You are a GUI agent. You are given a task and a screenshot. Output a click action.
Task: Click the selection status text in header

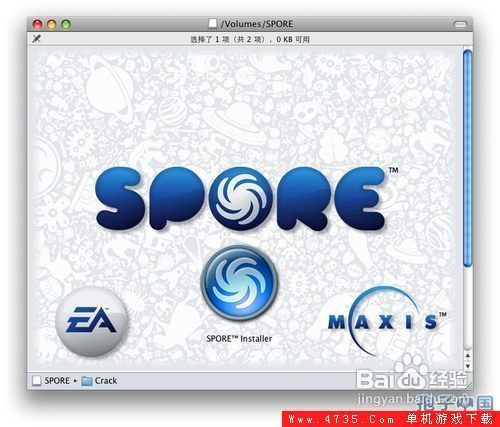tap(250, 39)
